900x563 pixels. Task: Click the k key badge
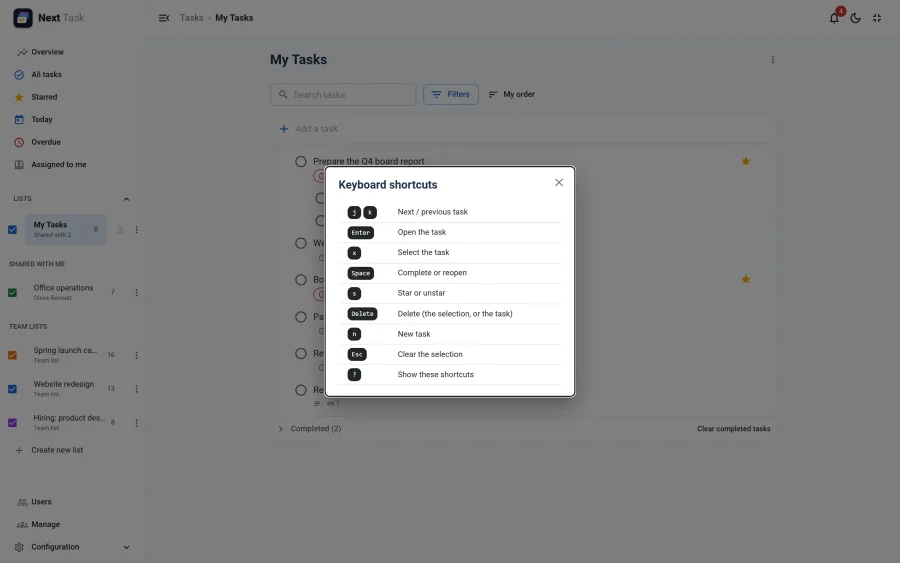[370, 212]
